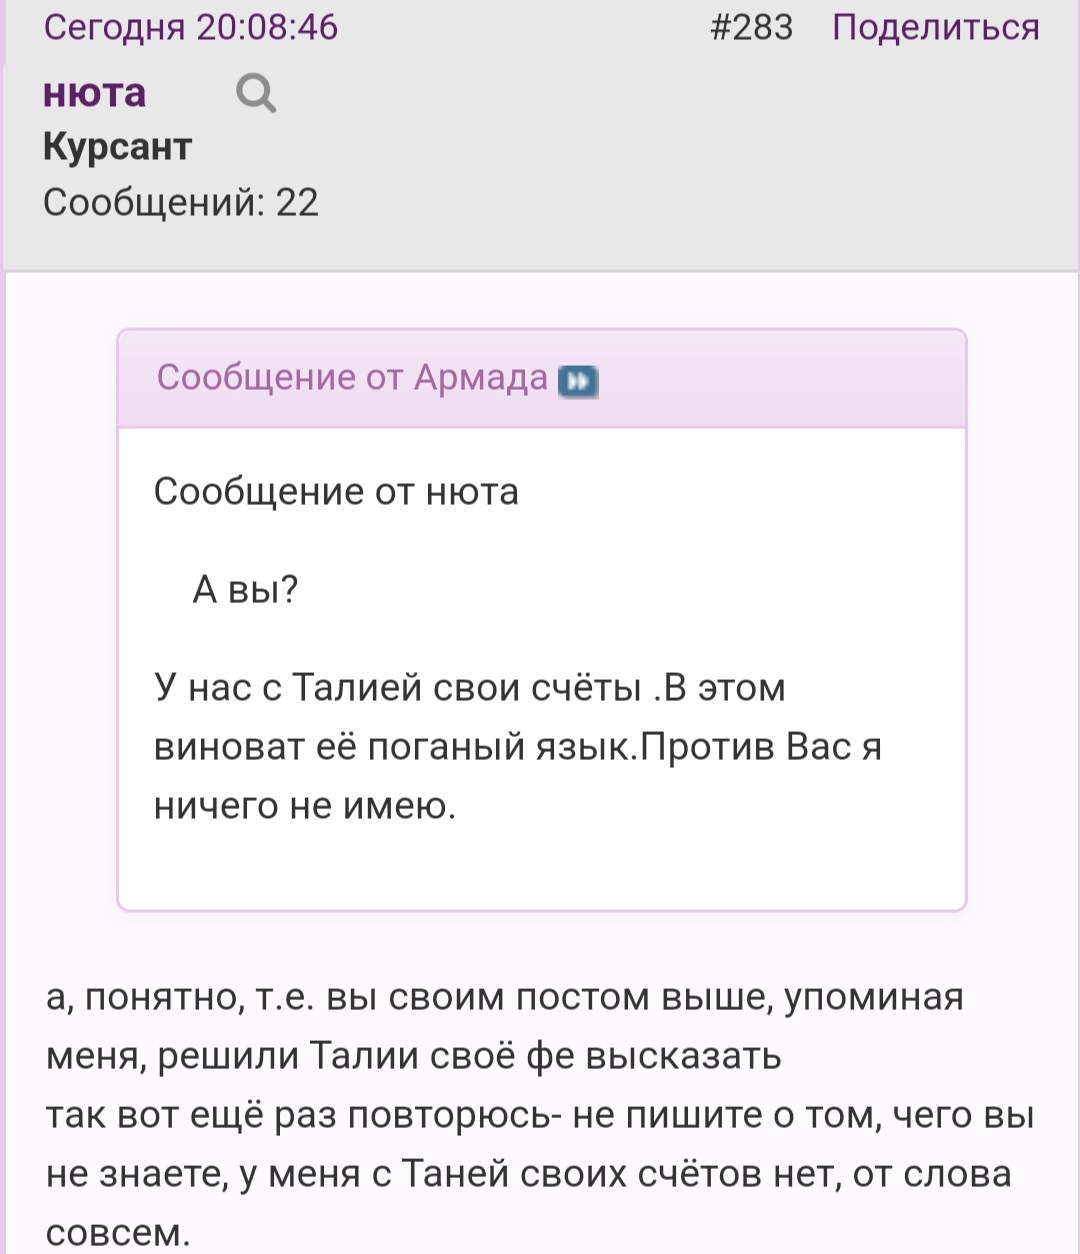Viewport: 1080px width, 1254px height.
Task: Click the Сообщение от Армада quote header
Action: click(x=352, y=378)
